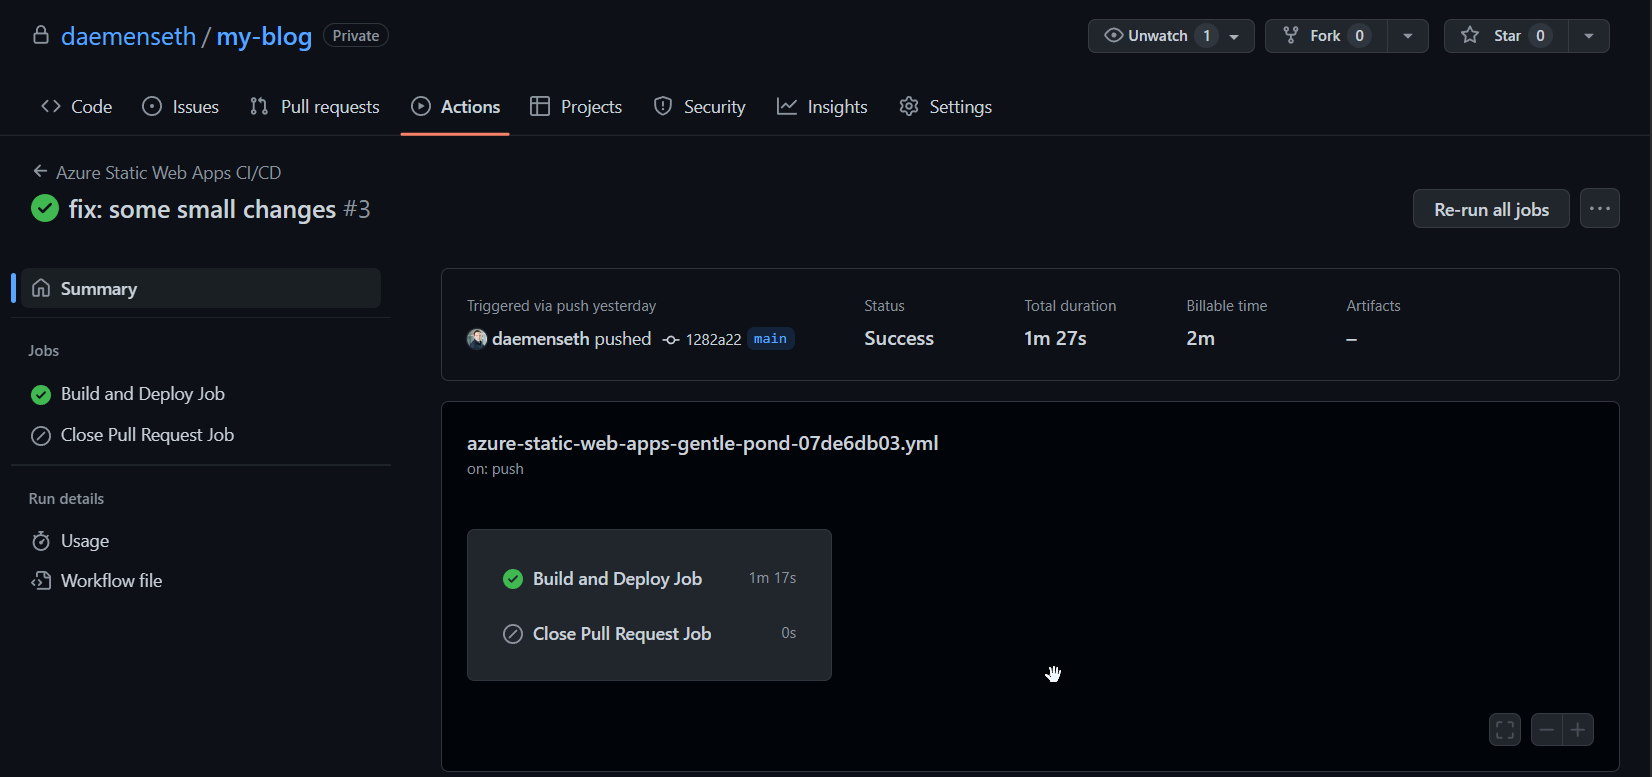Click the fork icon in Fork button
This screenshot has width=1652, height=777.
click(x=1291, y=36)
